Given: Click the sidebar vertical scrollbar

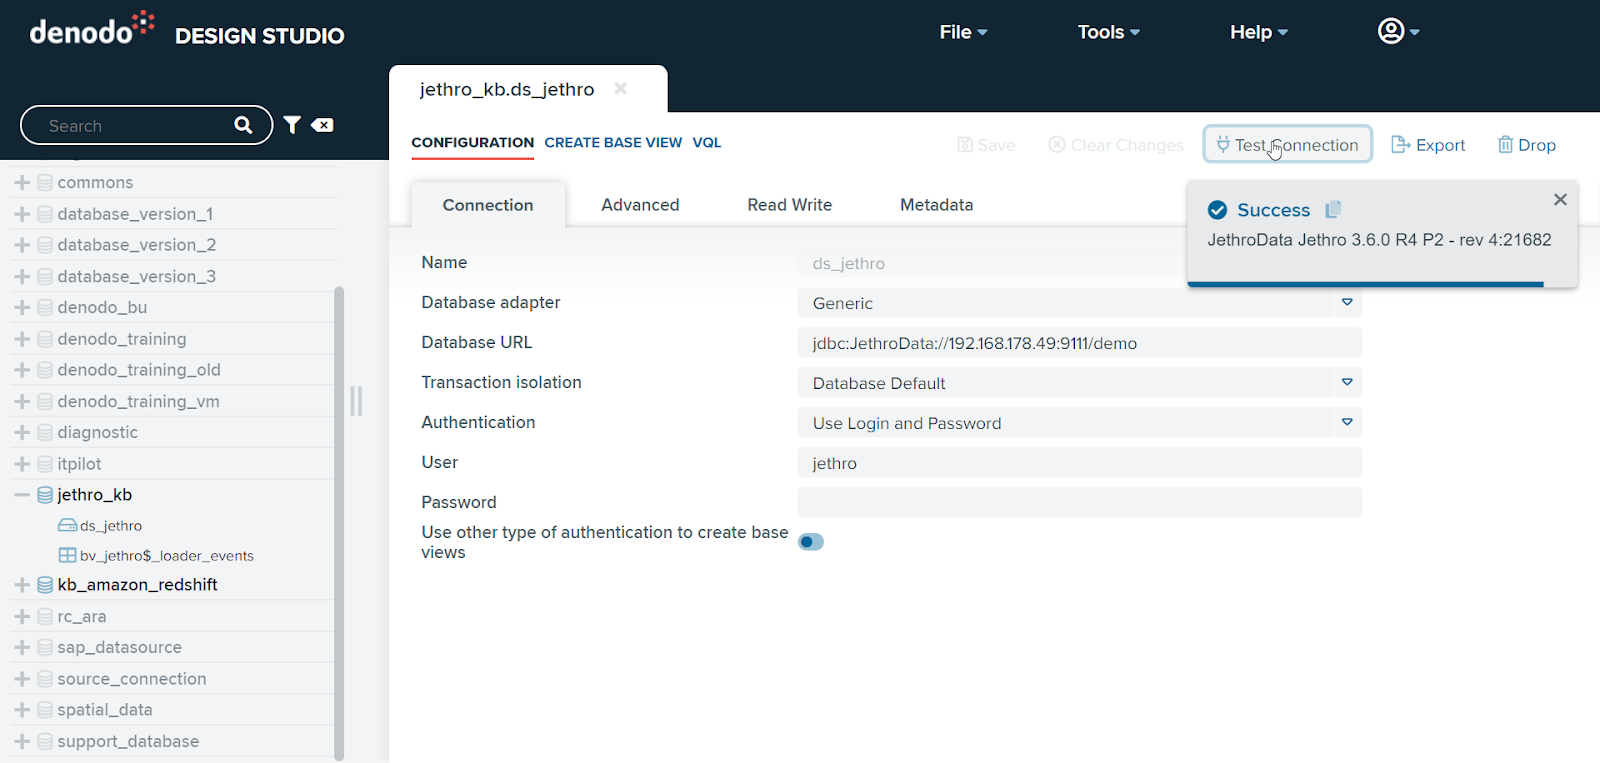Looking at the screenshot, I should coord(339,524).
